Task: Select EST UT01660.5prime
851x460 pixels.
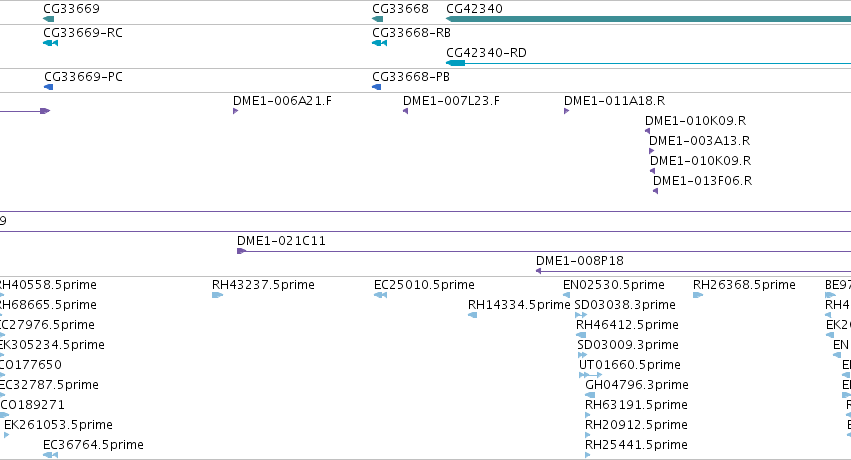Action: (630, 365)
